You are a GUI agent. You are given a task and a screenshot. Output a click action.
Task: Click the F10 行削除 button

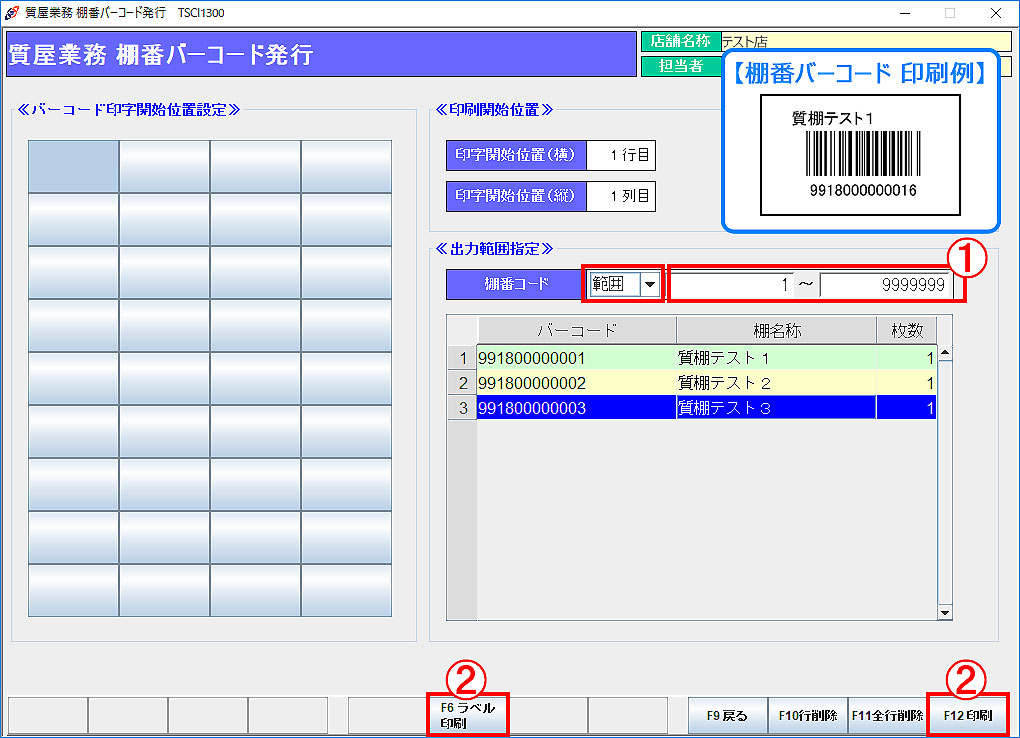coord(808,716)
